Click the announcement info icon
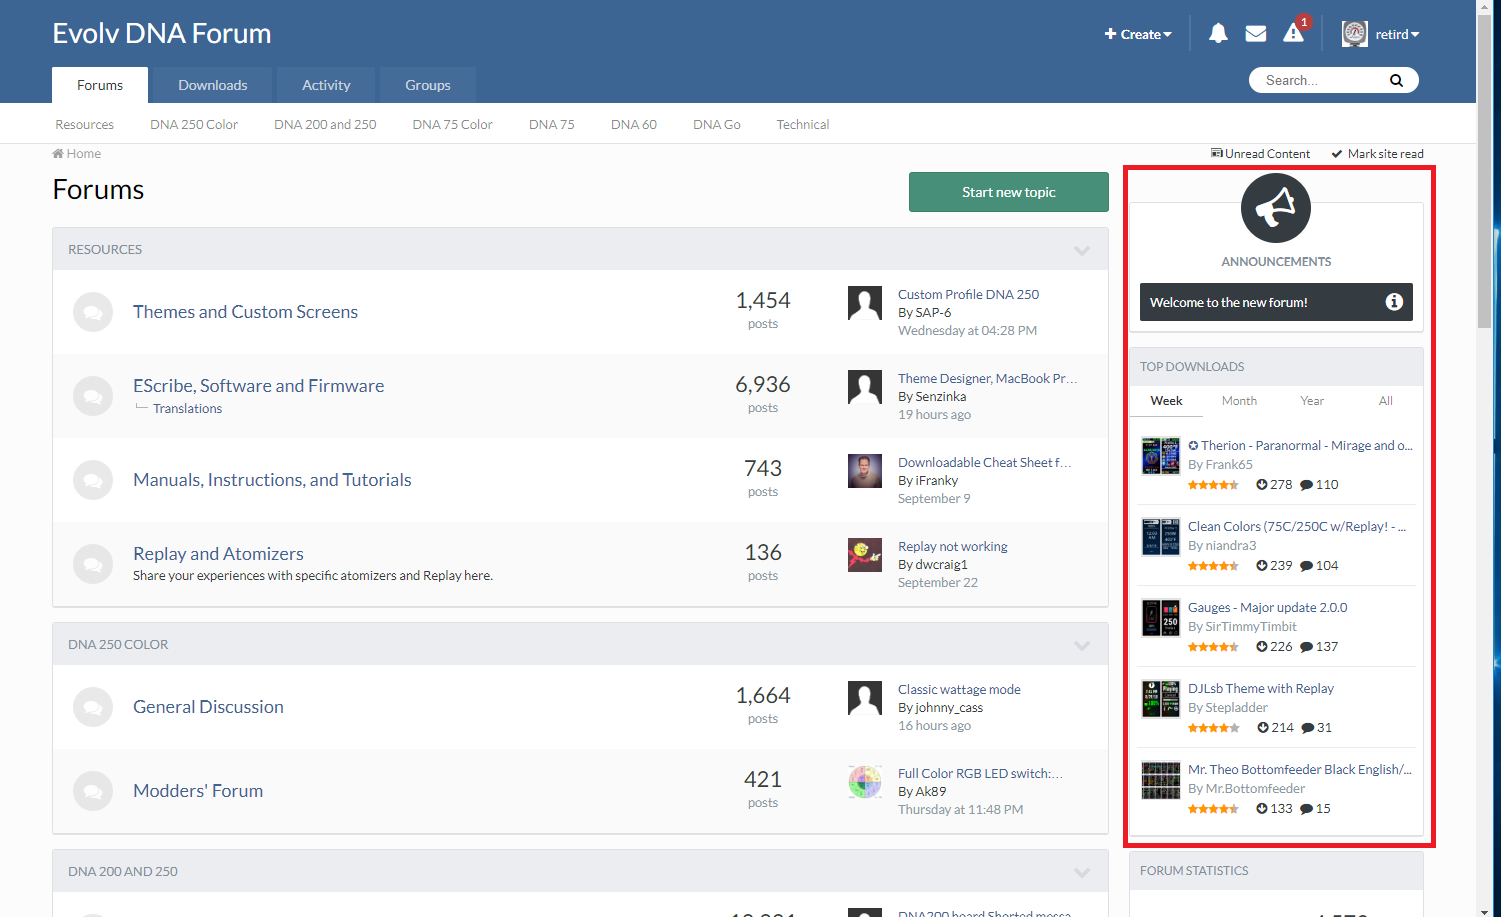 click(x=1393, y=302)
